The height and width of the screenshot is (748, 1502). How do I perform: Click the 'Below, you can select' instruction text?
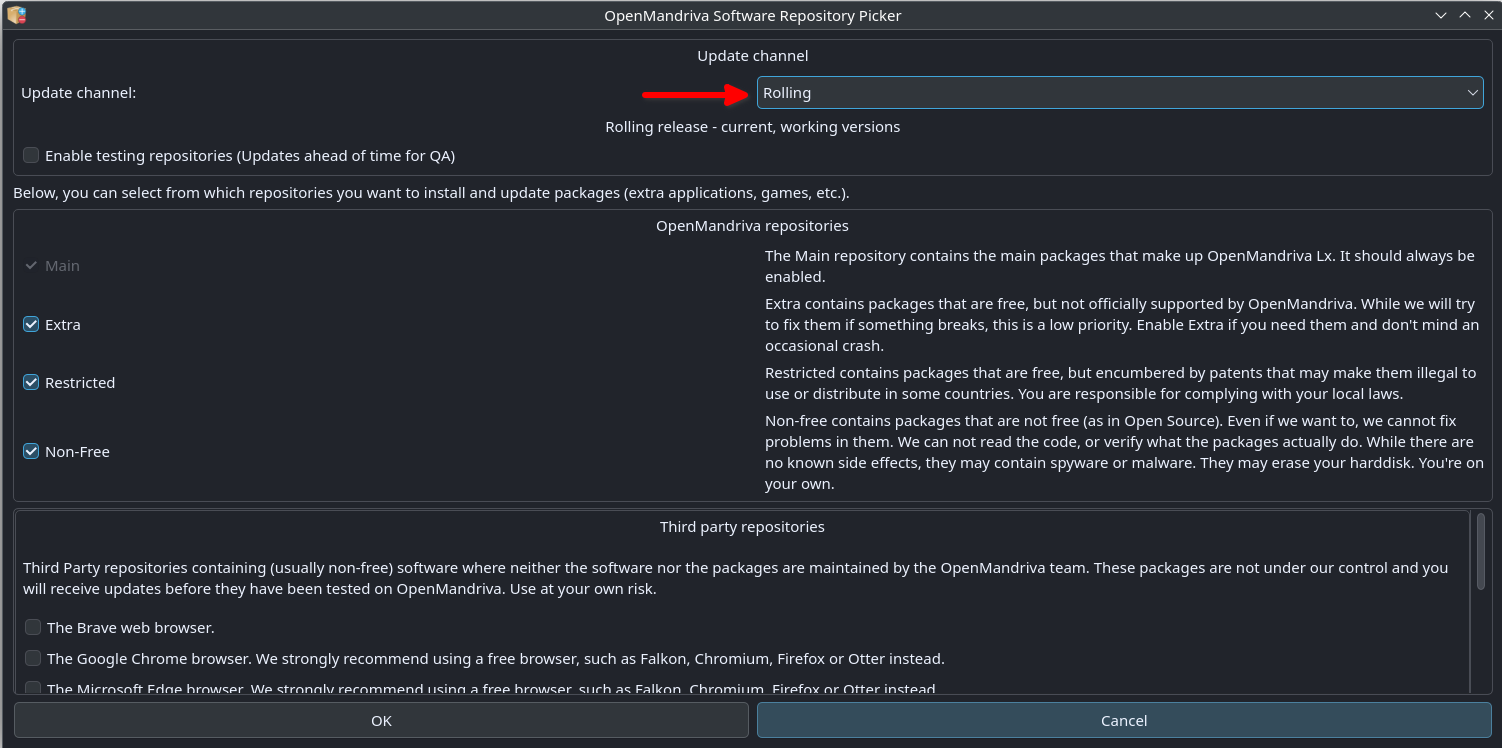click(x=431, y=192)
